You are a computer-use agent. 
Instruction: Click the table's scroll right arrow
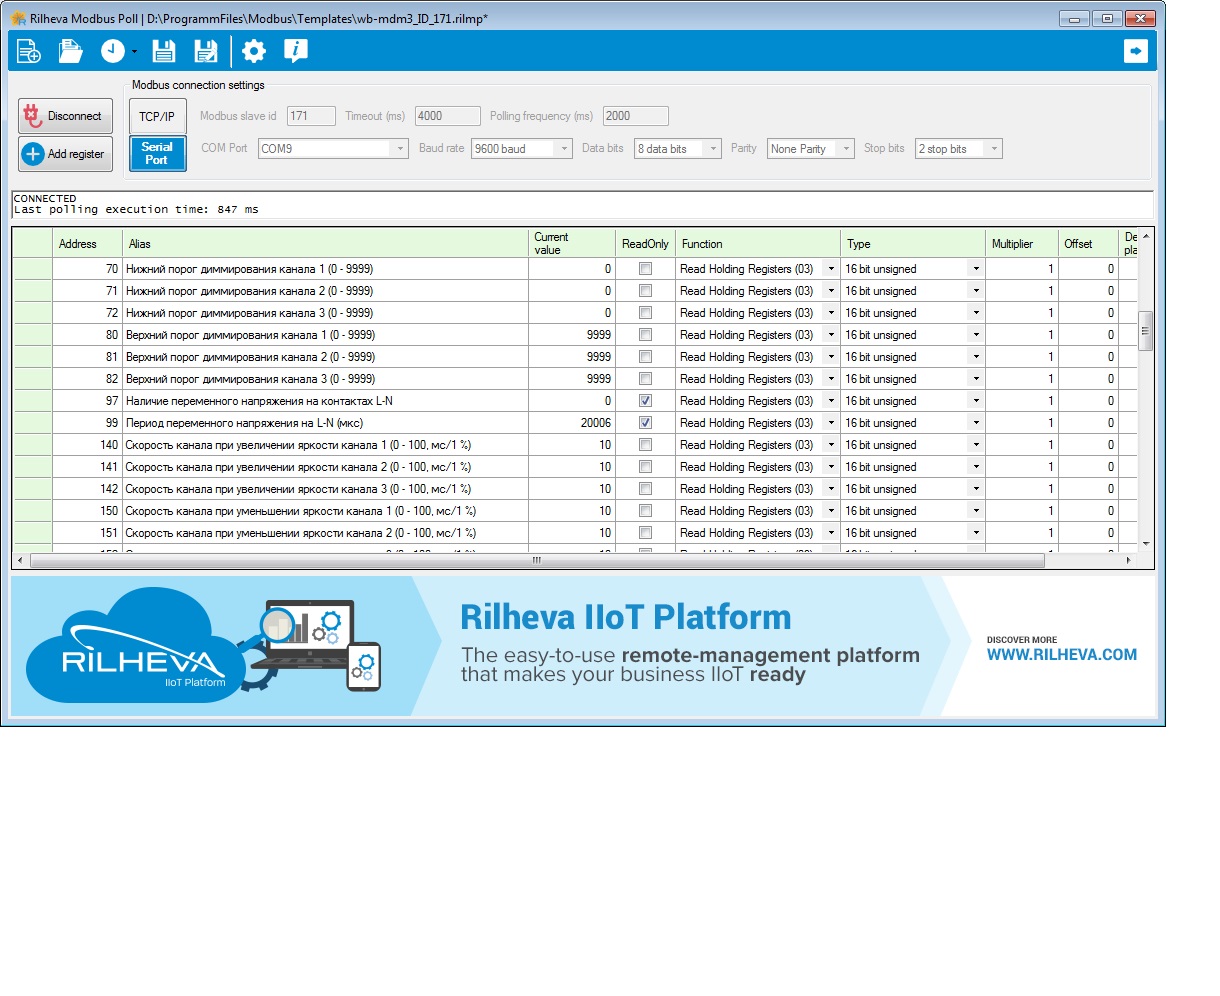1129,561
